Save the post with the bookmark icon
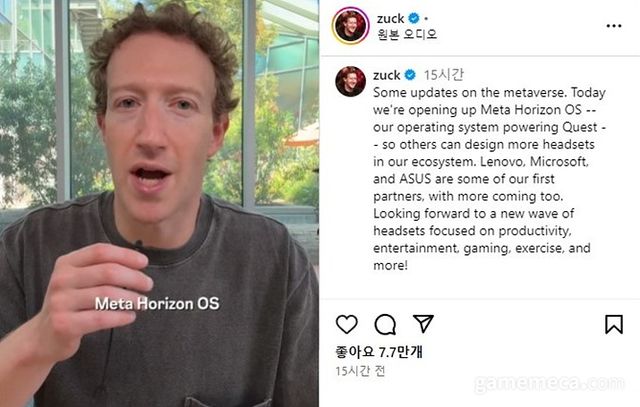 (x=613, y=325)
